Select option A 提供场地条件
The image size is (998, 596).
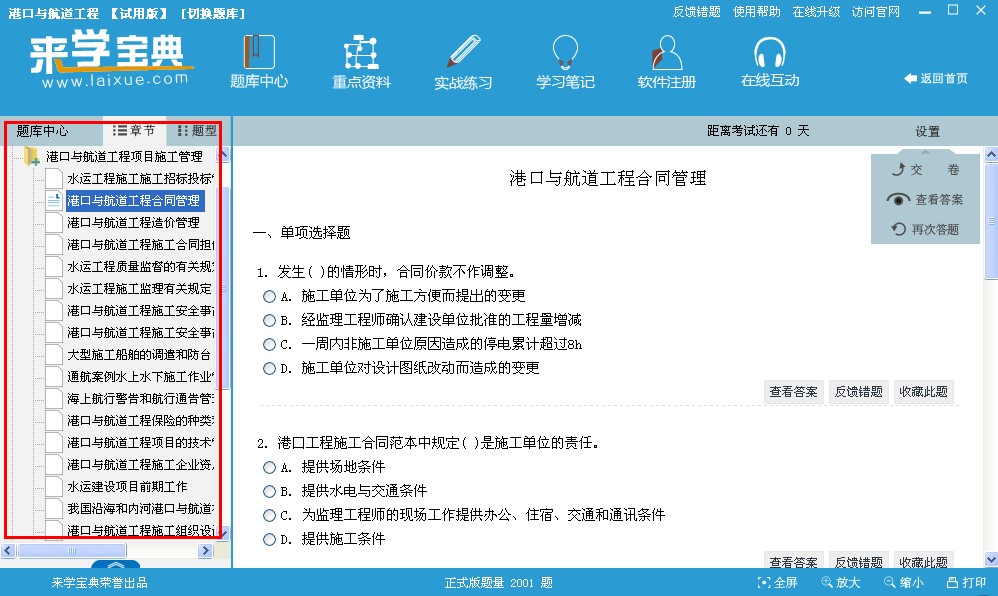[x=269, y=467]
